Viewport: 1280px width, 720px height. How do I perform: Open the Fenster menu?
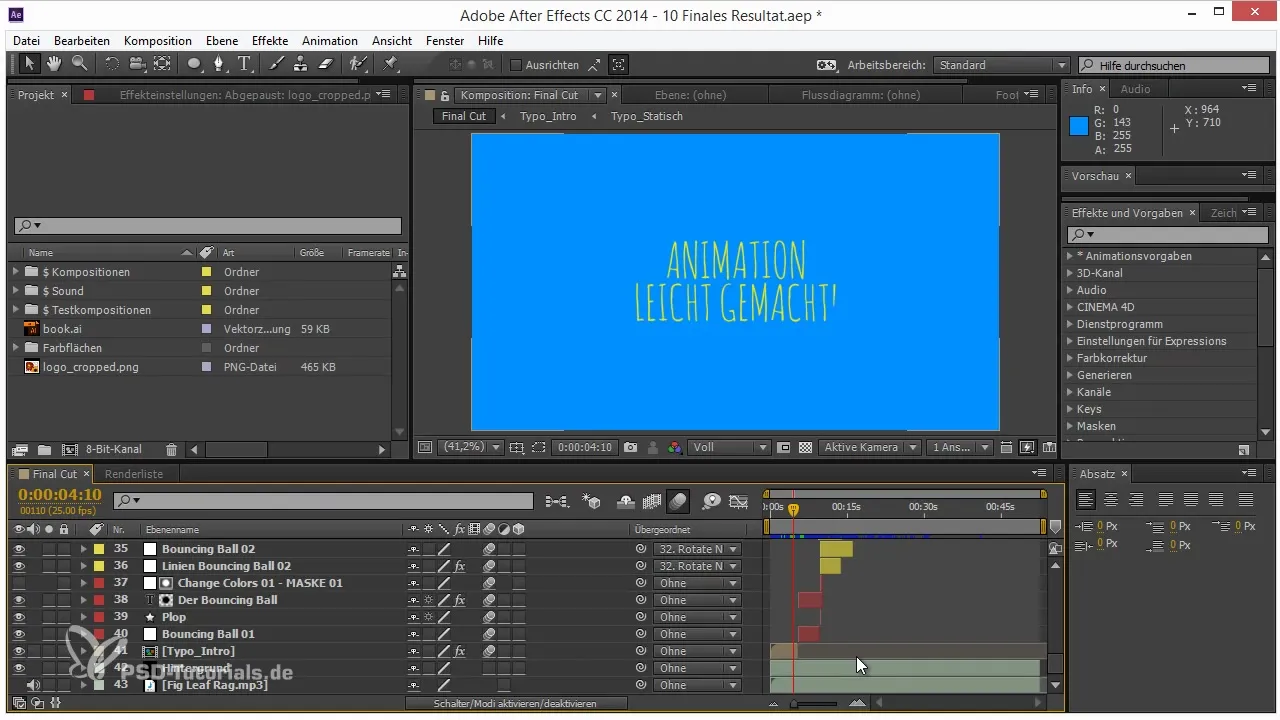click(x=445, y=41)
